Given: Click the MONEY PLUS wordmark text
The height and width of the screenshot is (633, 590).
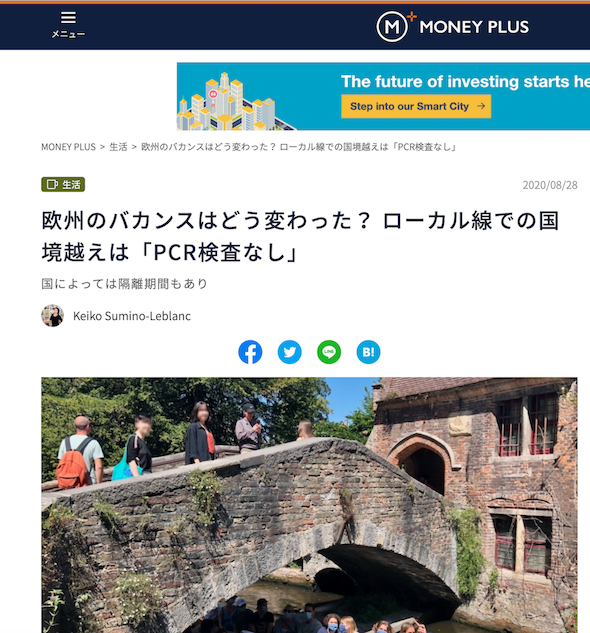Looking at the screenshot, I should [x=474, y=27].
